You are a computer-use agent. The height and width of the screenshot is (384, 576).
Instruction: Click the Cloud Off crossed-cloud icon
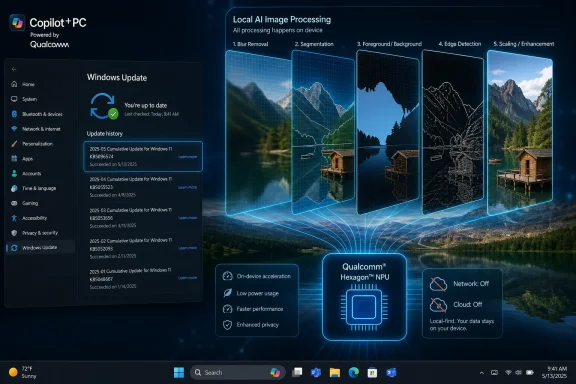pyautogui.click(x=438, y=305)
